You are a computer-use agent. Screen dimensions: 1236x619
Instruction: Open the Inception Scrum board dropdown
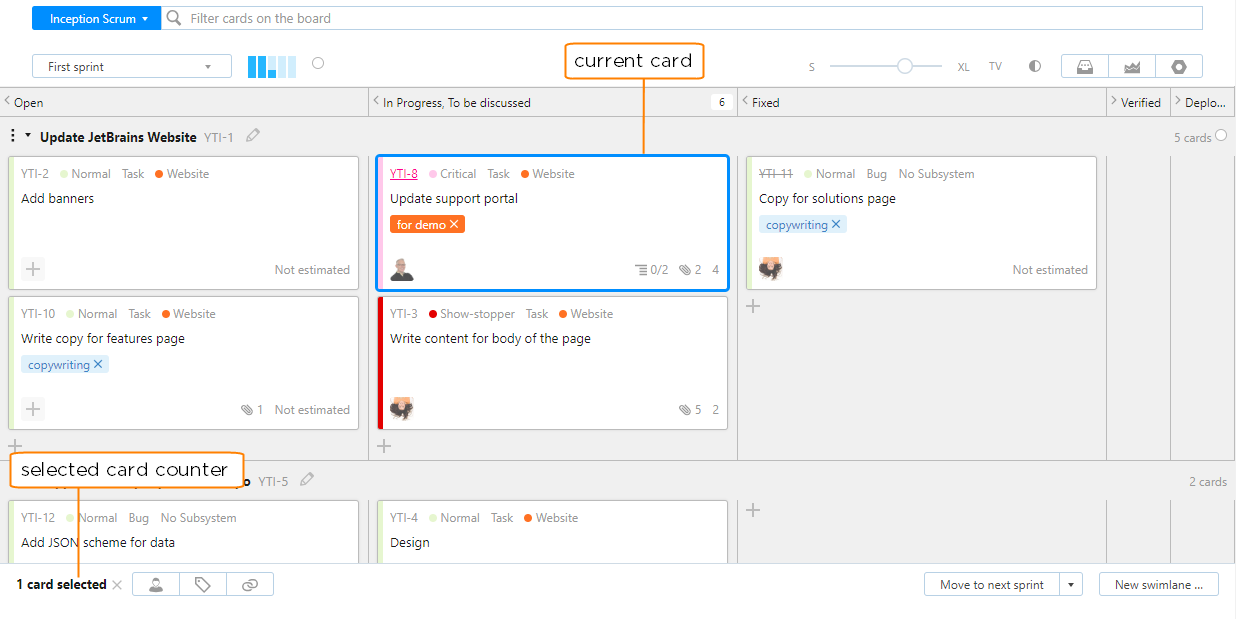96,18
